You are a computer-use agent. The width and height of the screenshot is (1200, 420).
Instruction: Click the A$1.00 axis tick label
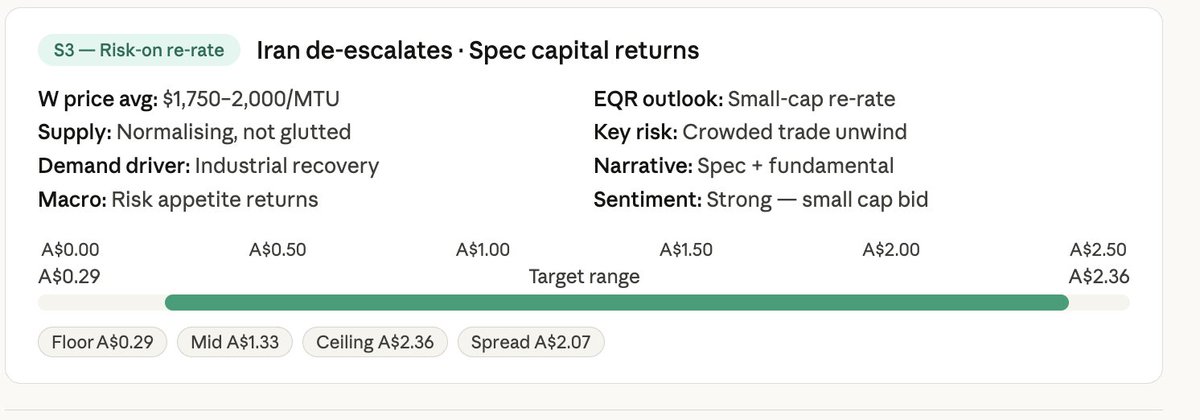[482, 250]
